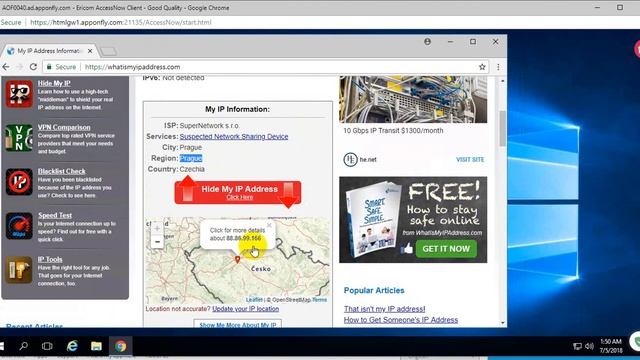The image size is (640, 360).
Task: Click the red map location marker
Action: coord(238,260)
